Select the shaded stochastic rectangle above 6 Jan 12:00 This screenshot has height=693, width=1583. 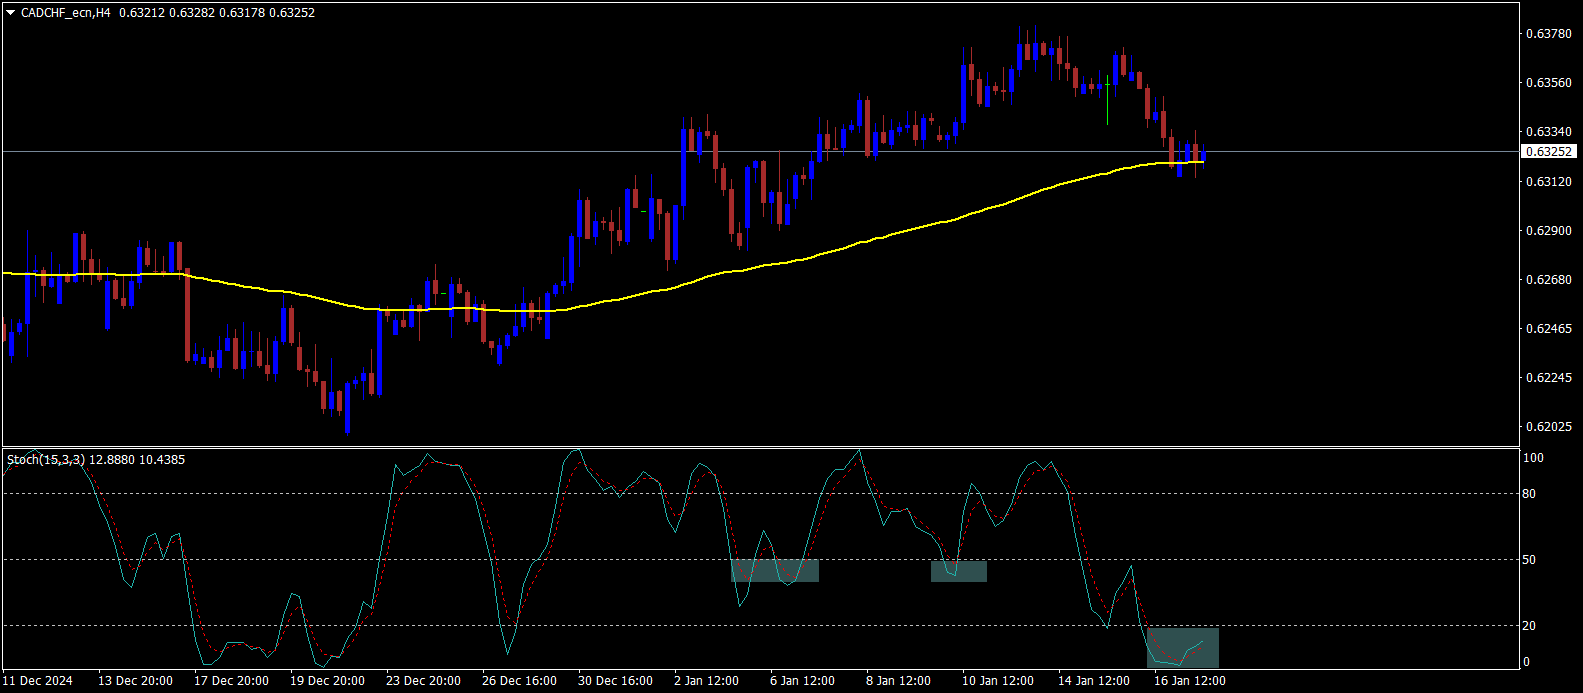(775, 570)
